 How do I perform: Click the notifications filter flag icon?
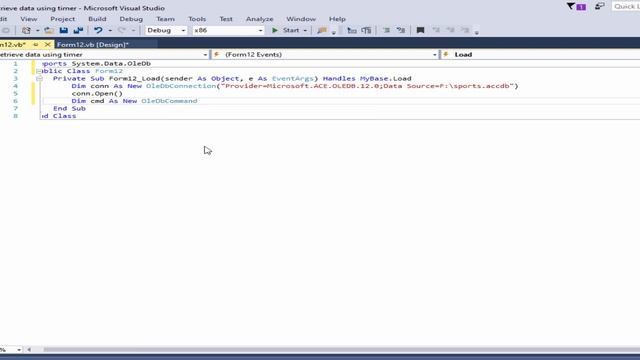[576, 7]
